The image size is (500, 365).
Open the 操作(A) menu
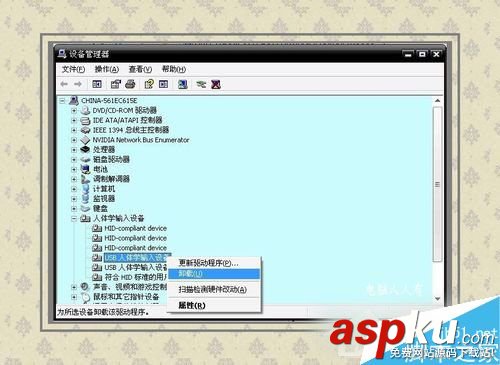(106, 69)
